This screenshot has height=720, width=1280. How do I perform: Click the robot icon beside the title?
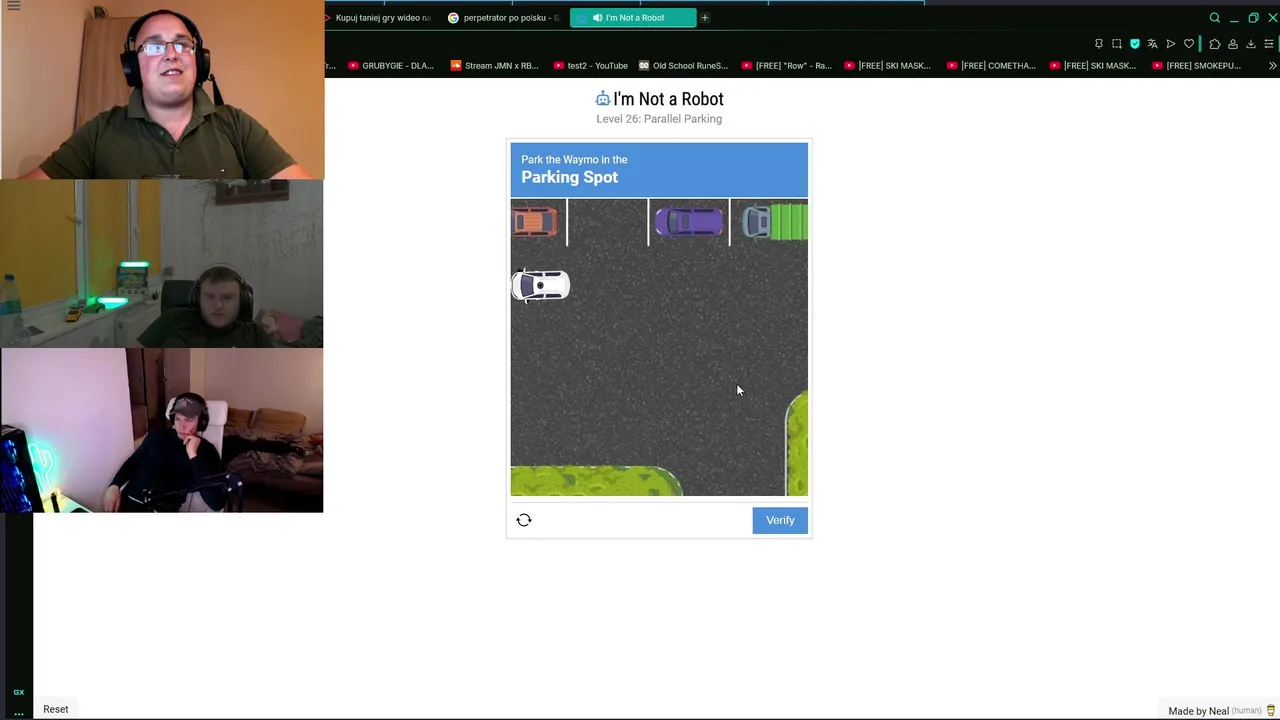[x=603, y=99]
